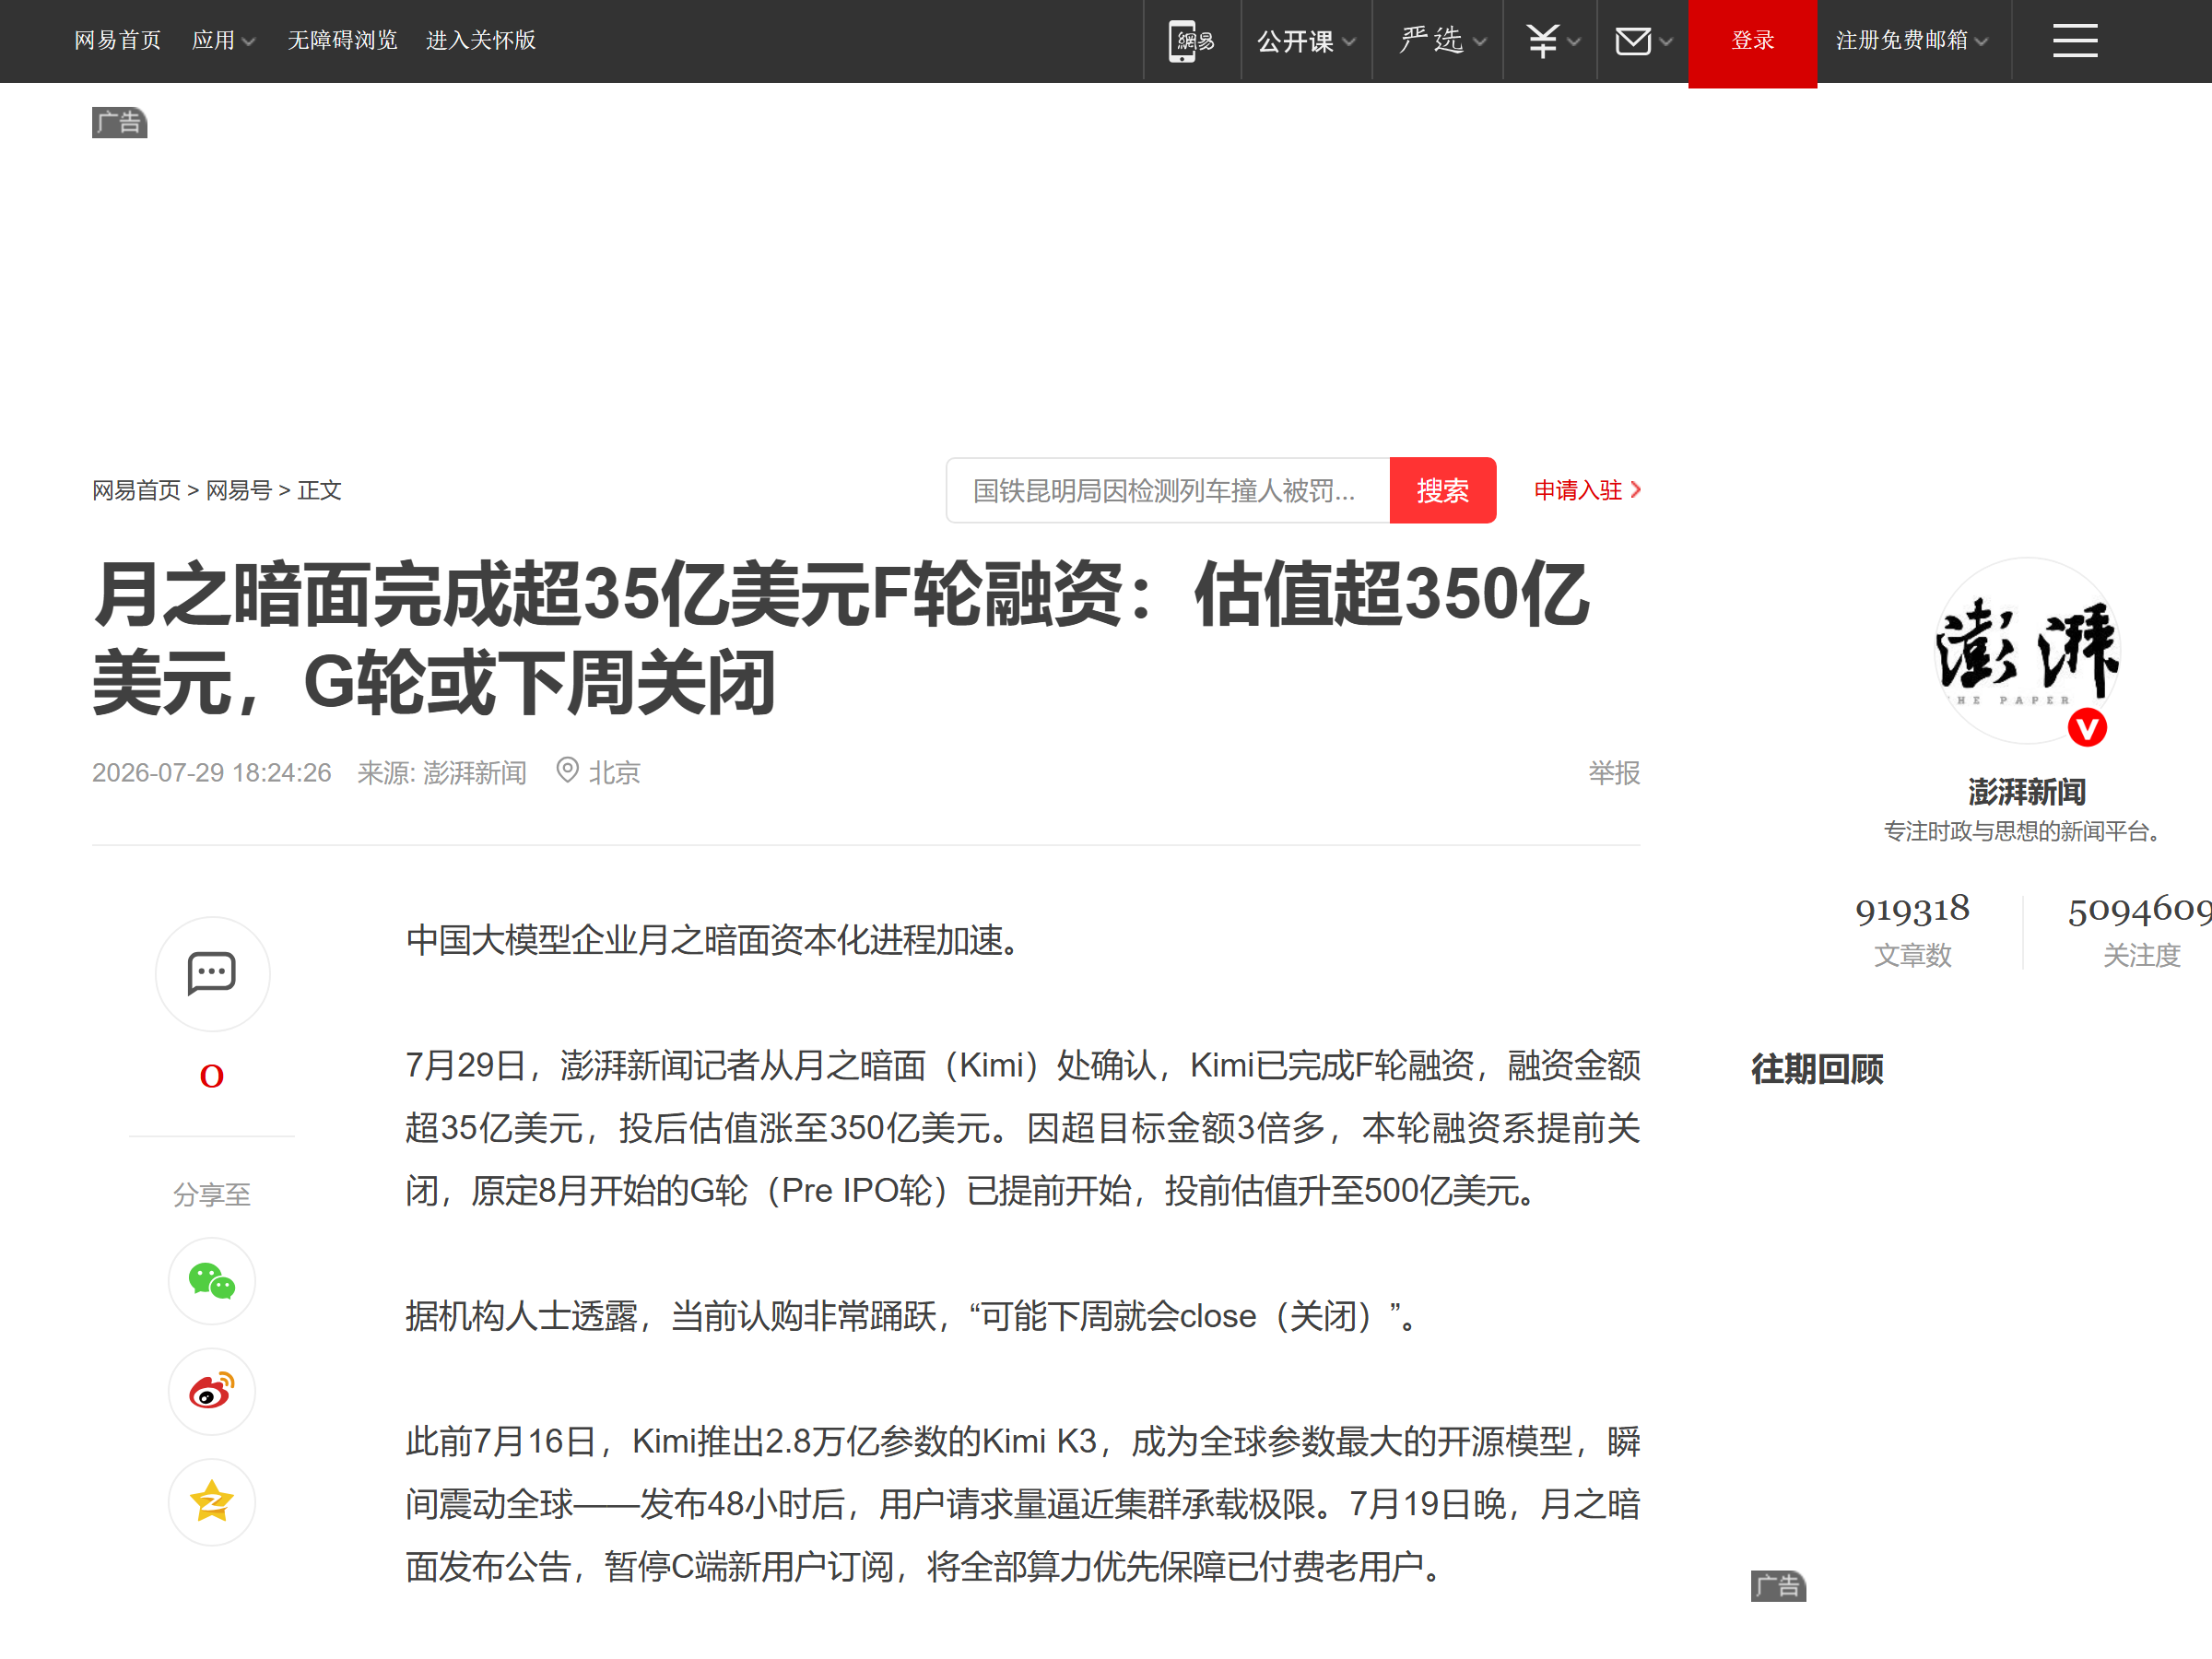The height and width of the screenshot is (1659, 2212).
Task: Click 专注时政与思想的新闻平台 description
Action: [x=2026, y=831]
